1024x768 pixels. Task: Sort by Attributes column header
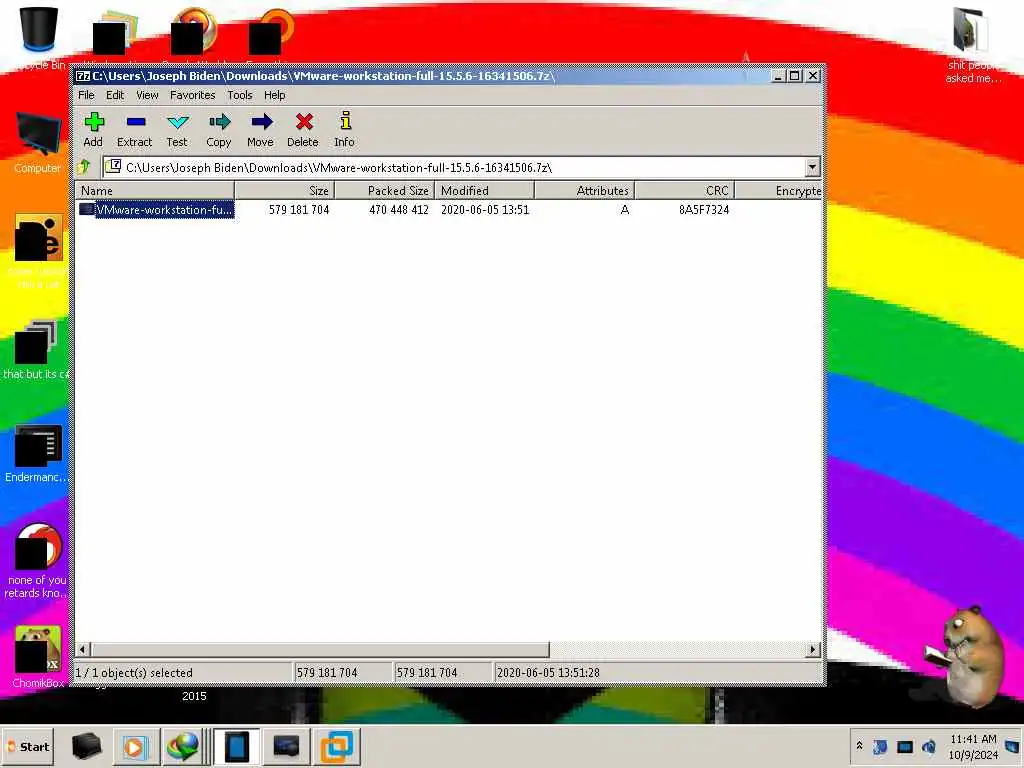pos(584,191)
